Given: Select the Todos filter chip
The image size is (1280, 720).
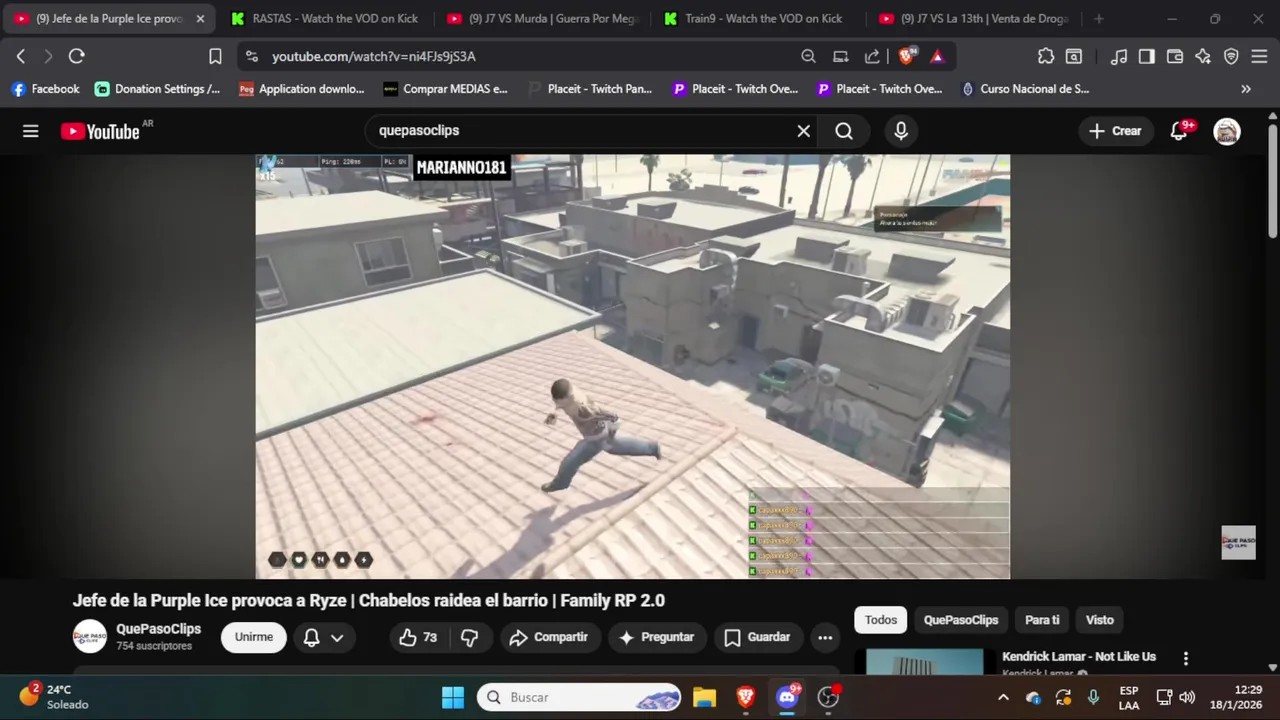Looking at the screenshot, I should click(x=881, y=620).
